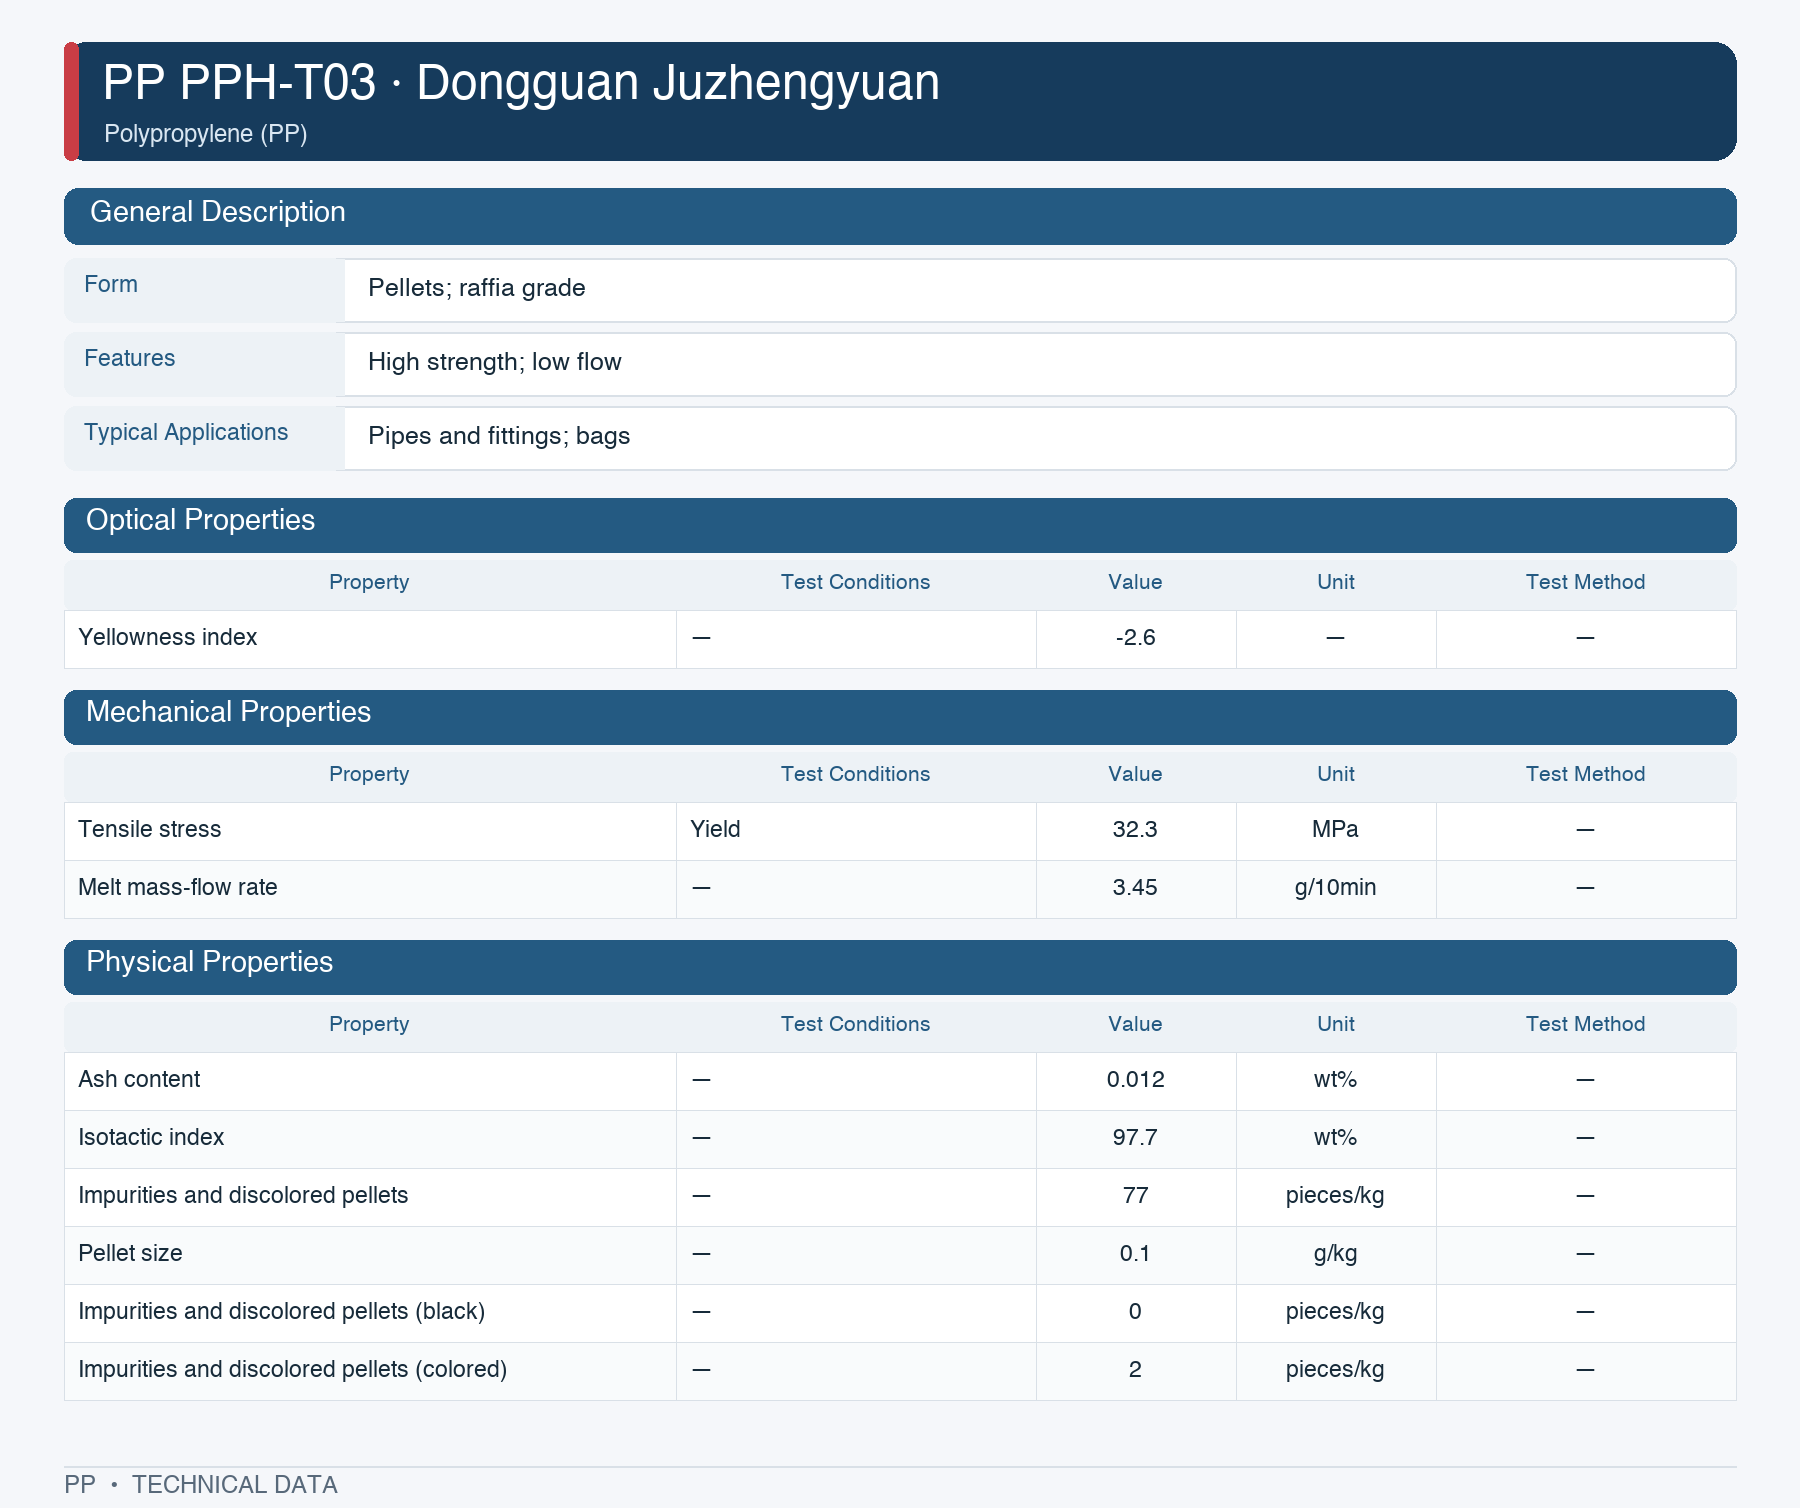Click 'Pipes and fittings; bags' applications value

pos(499,436)
